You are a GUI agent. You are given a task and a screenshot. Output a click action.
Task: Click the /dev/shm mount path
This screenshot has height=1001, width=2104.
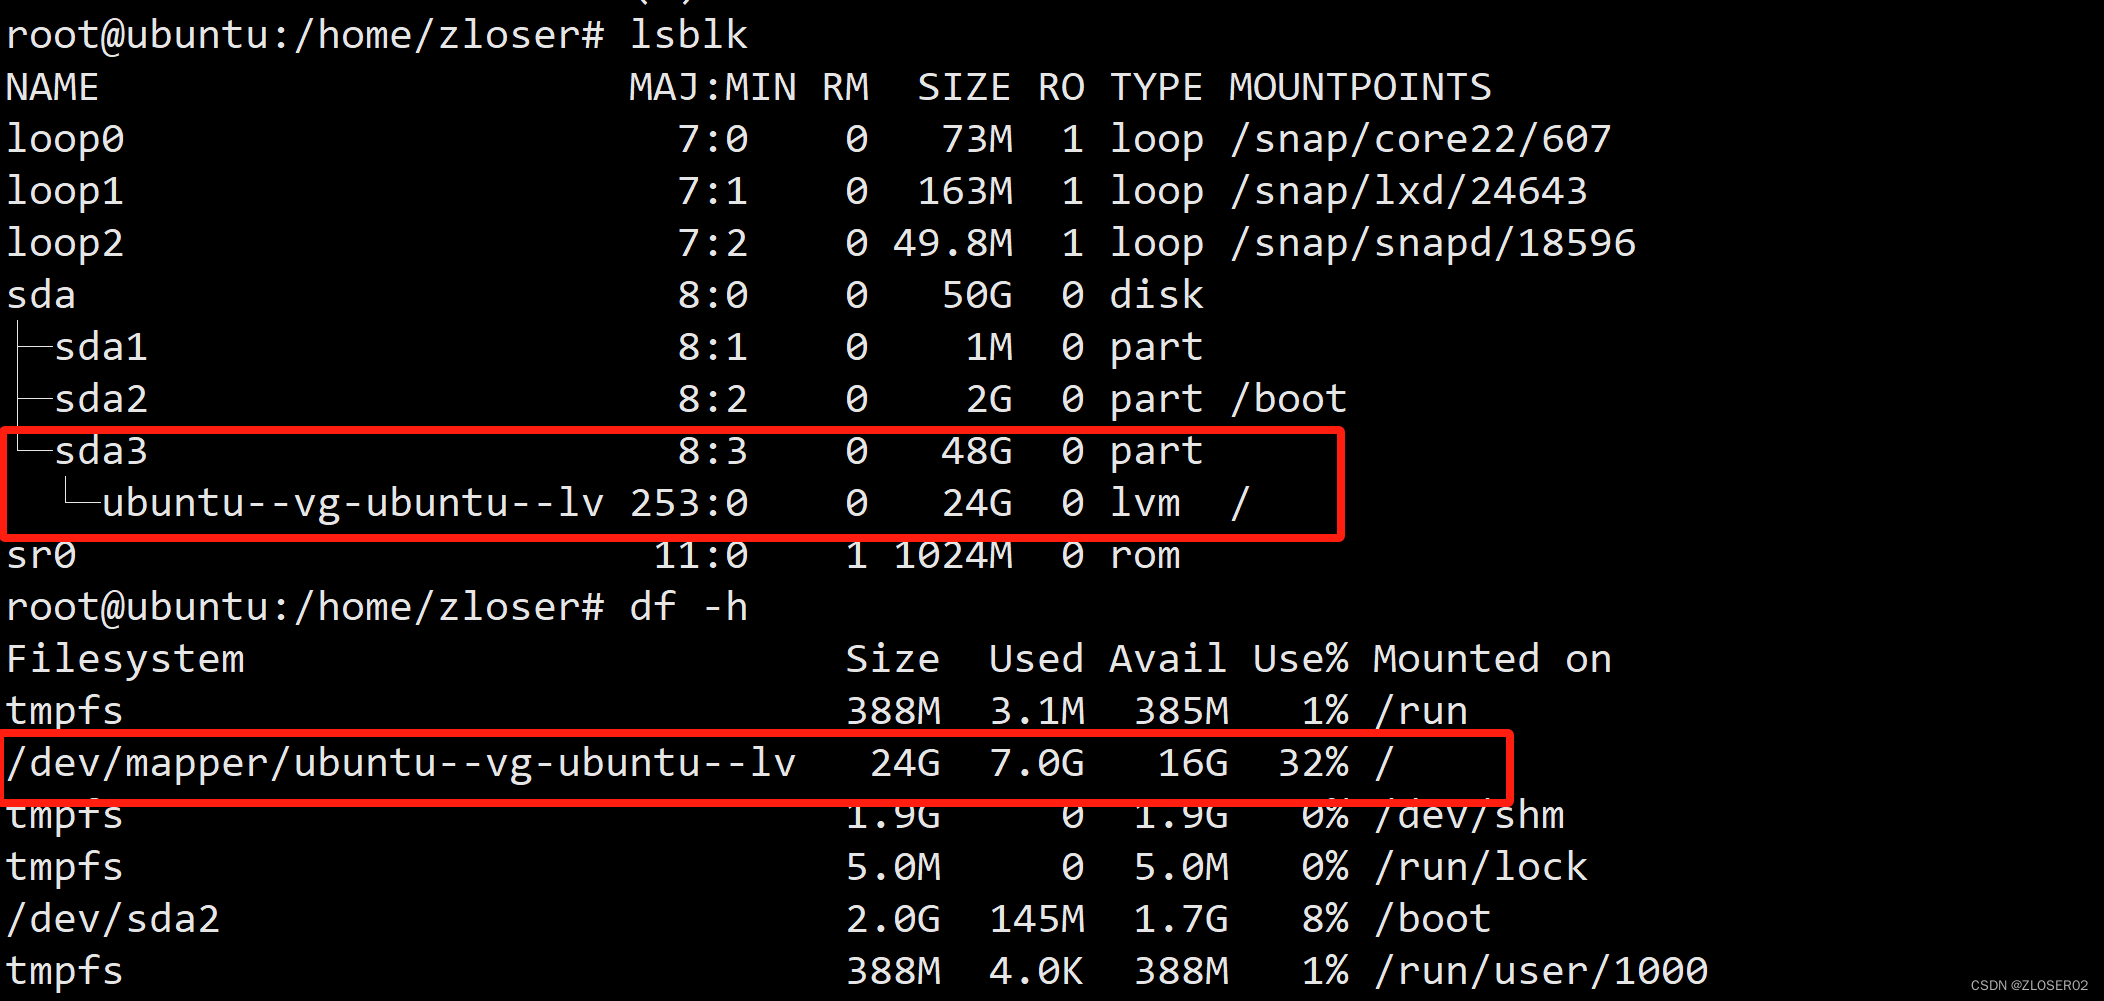coord(1469,815)
